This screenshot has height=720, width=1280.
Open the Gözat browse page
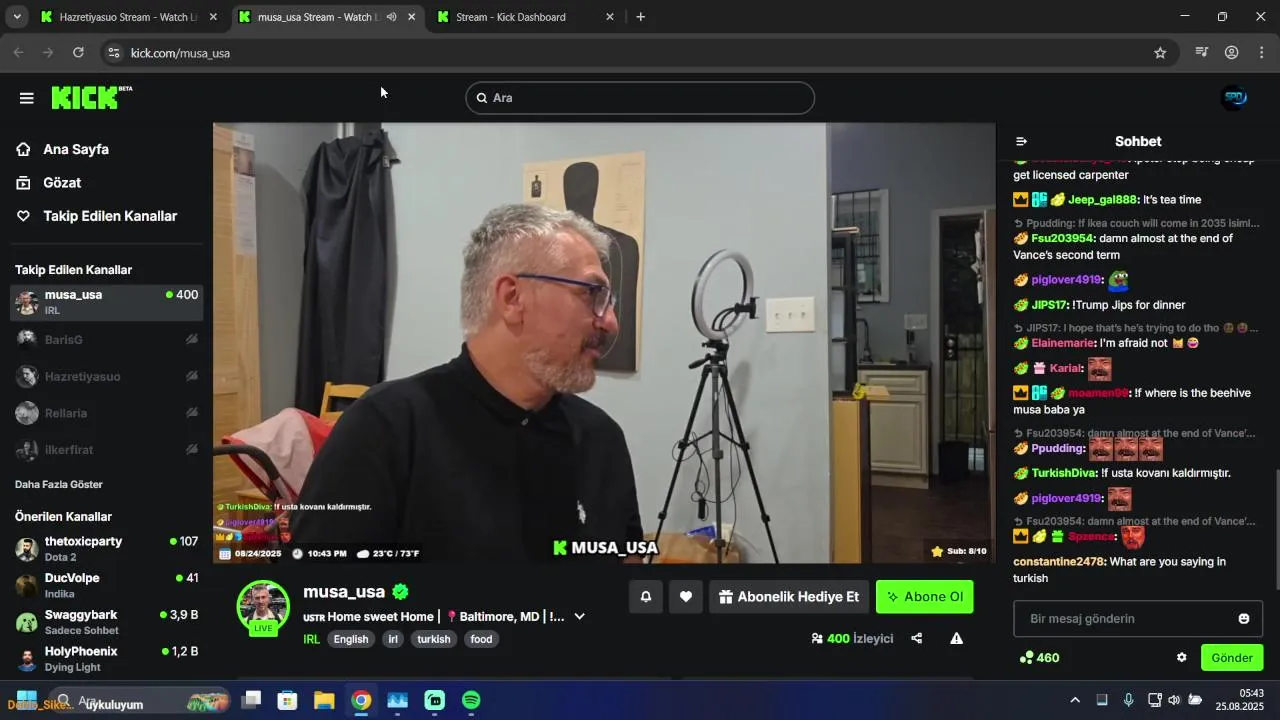tap(62, 183)
